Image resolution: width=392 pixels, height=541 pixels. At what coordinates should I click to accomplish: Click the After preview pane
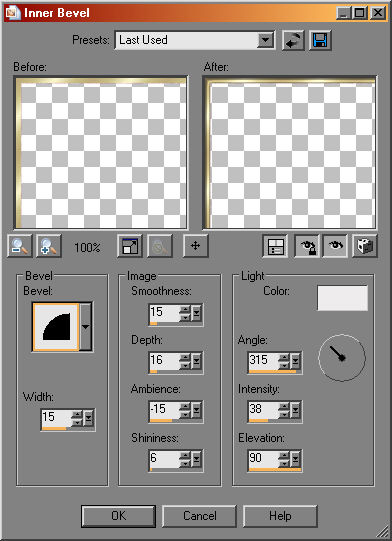[290, 153]
